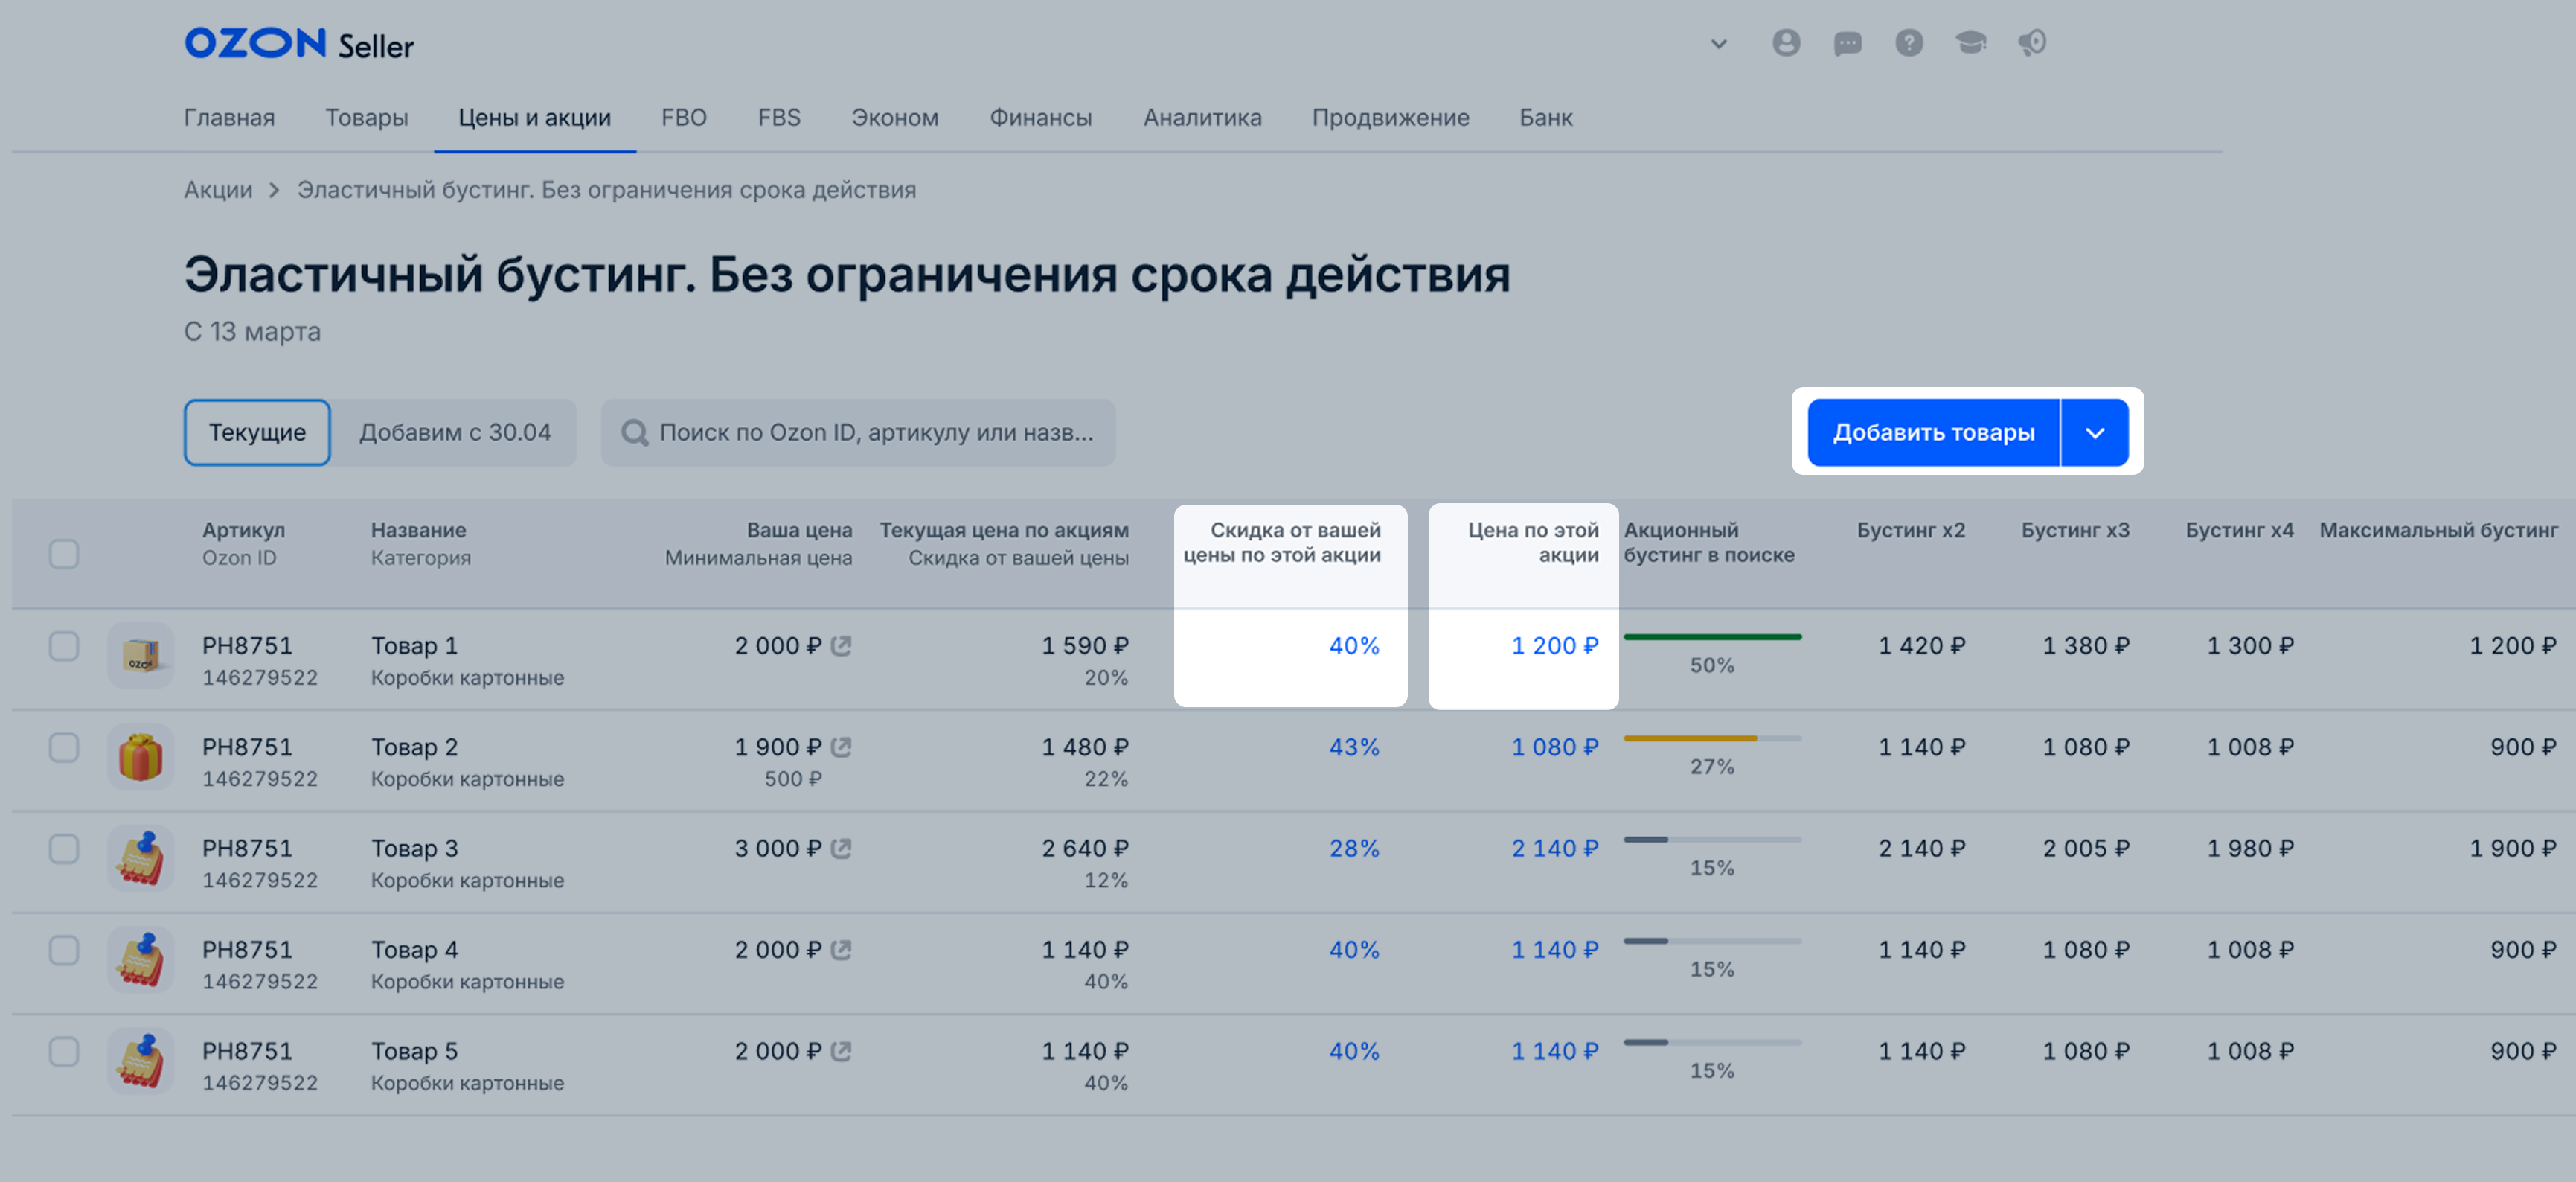Click the 28% discount link for Товар 3
This screenshot has width=2576, height=1182.
(x=1354, y=848)
